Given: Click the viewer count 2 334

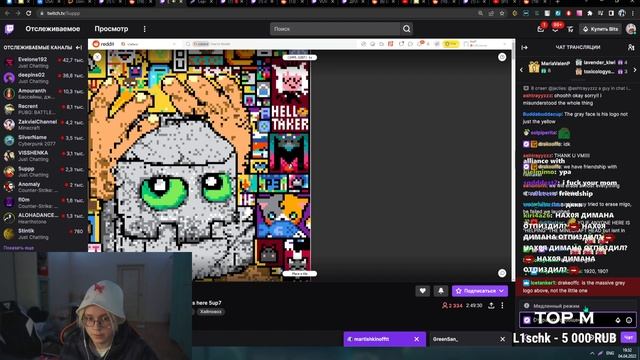Looking at the screenshot, I should pos(452,305).
